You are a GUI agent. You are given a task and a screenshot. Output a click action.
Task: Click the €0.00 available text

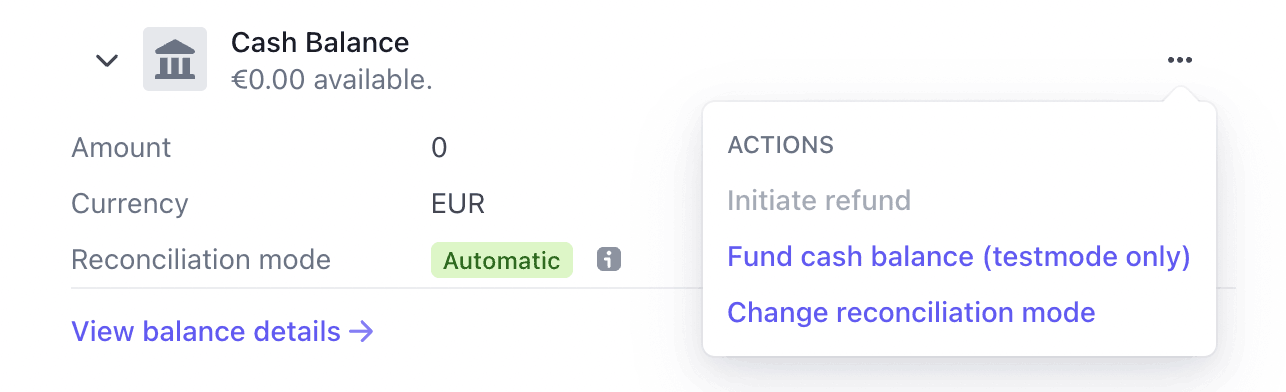332,80
